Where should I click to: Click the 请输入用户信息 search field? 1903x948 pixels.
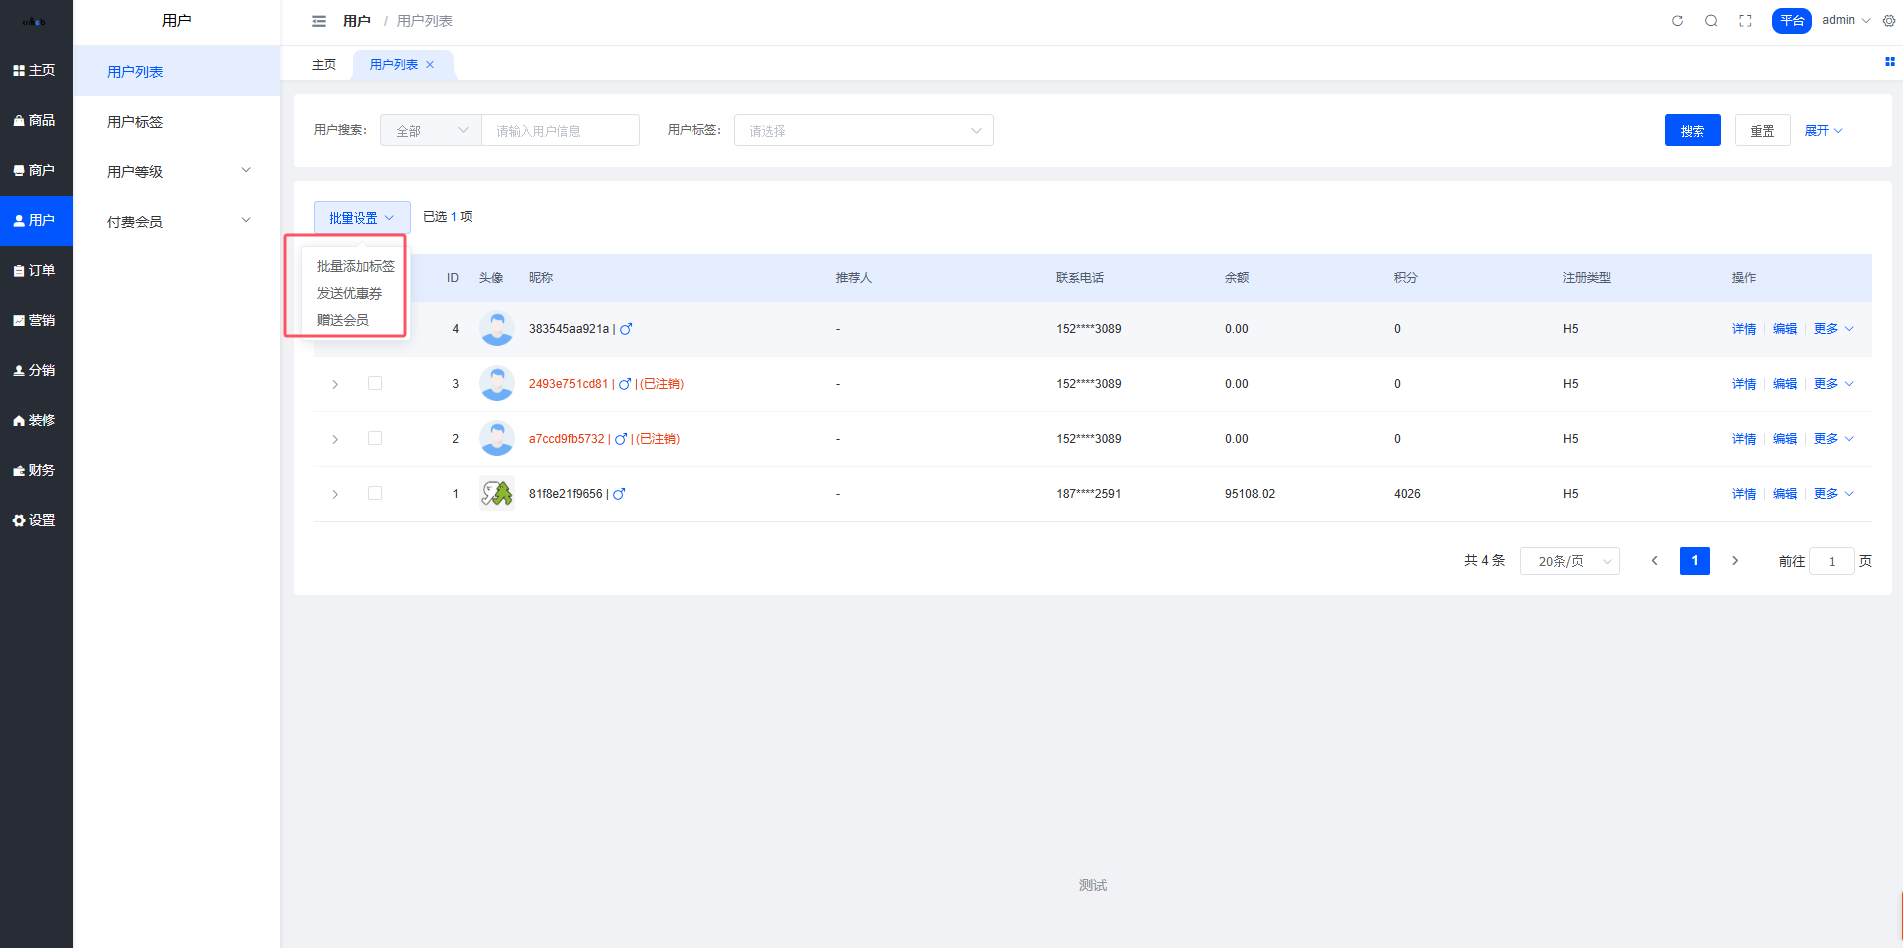tap(560, 131)
